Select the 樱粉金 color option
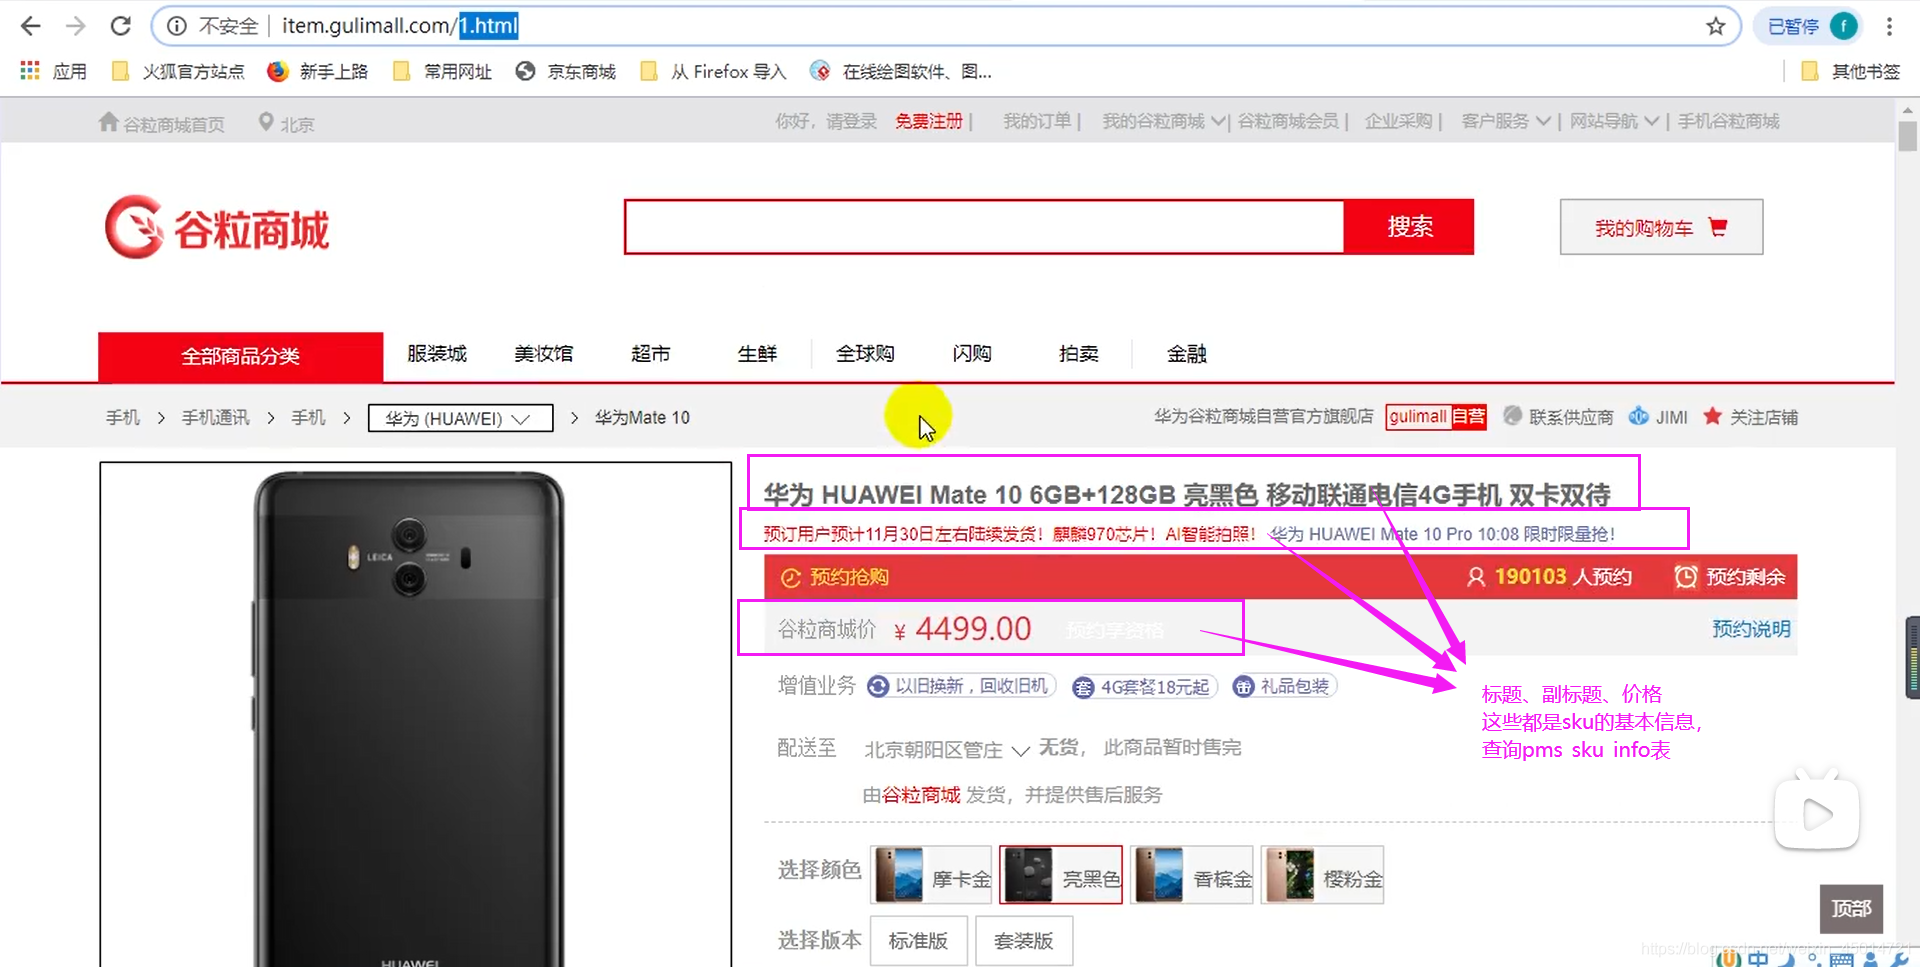Screen dimensions: 1920x967 (x=1322, y=875)
